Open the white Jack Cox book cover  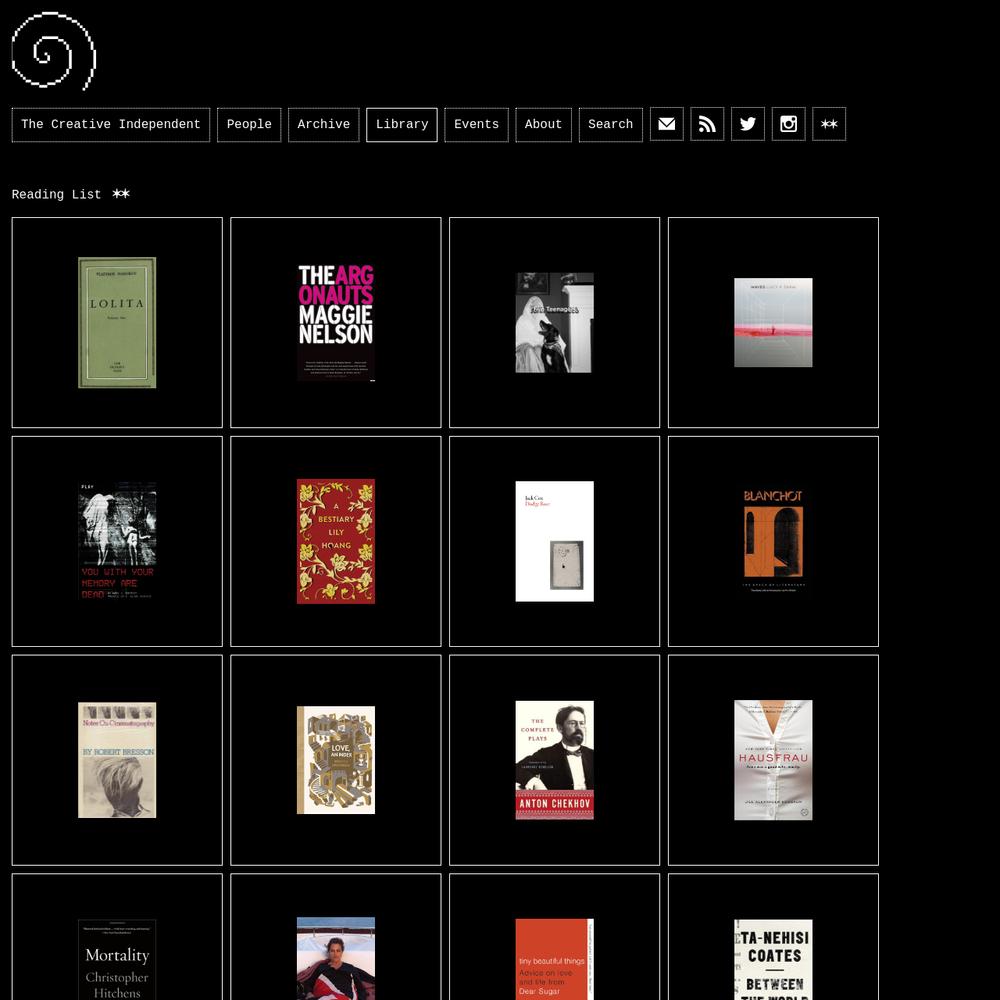(555, 541)
